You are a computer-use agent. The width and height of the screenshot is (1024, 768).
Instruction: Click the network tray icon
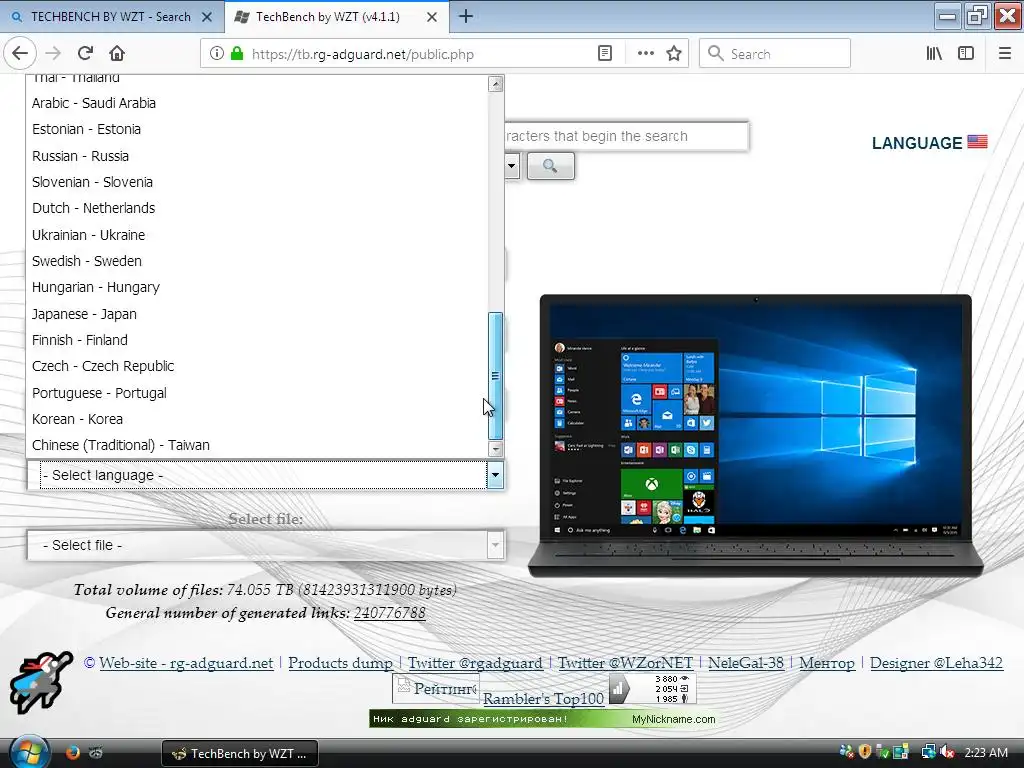coord(929,753)
